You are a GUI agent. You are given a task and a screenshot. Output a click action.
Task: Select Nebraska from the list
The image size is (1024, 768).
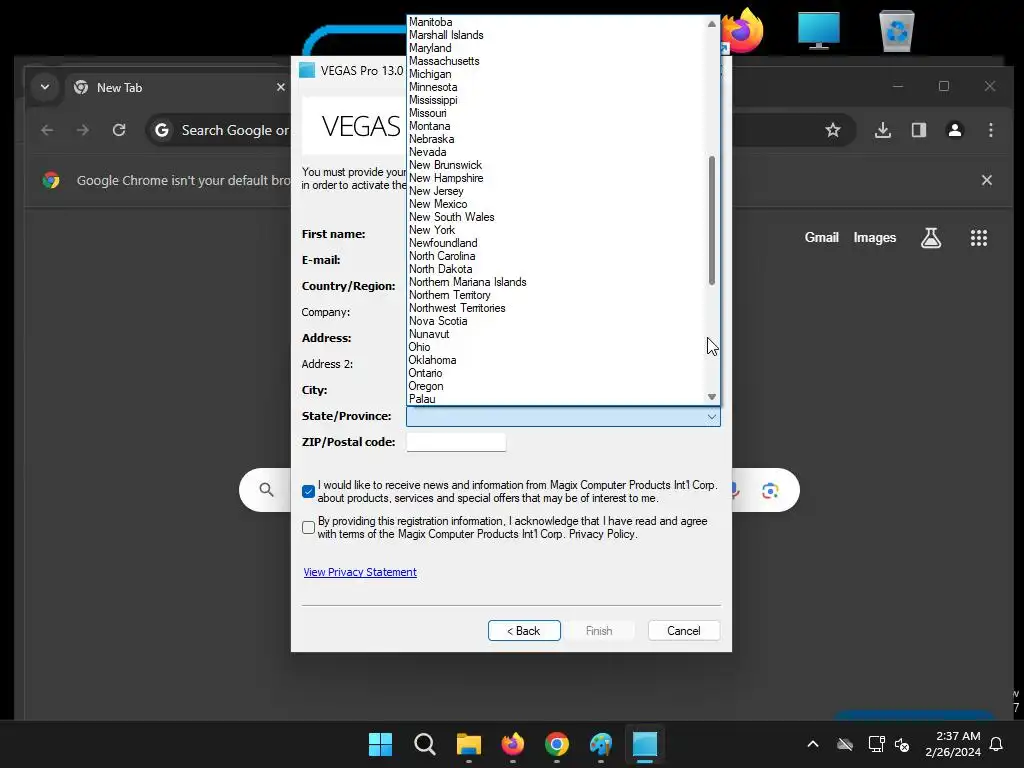[x=432, y=140]
